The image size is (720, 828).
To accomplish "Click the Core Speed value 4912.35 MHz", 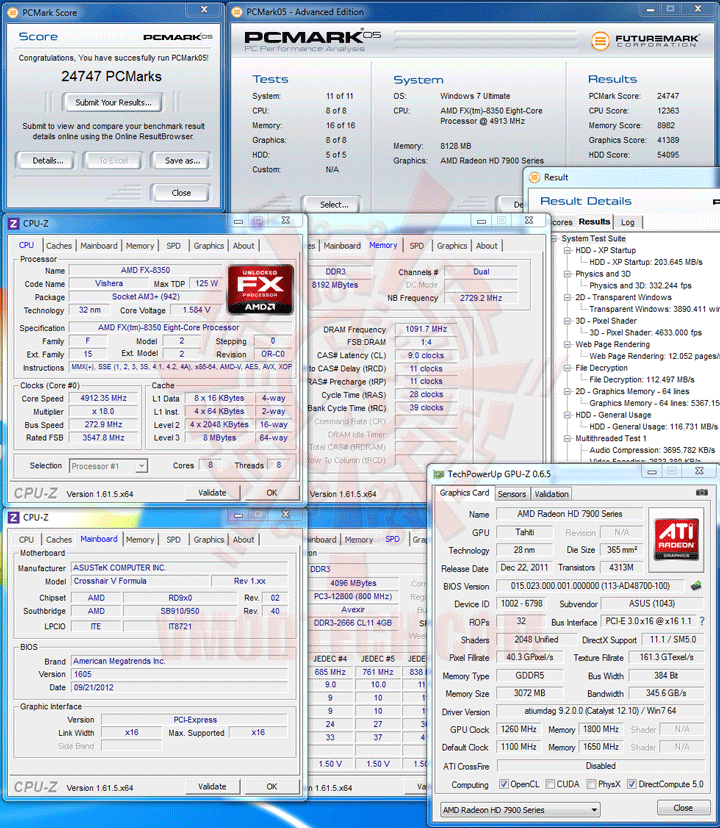I will coord(103,398).
